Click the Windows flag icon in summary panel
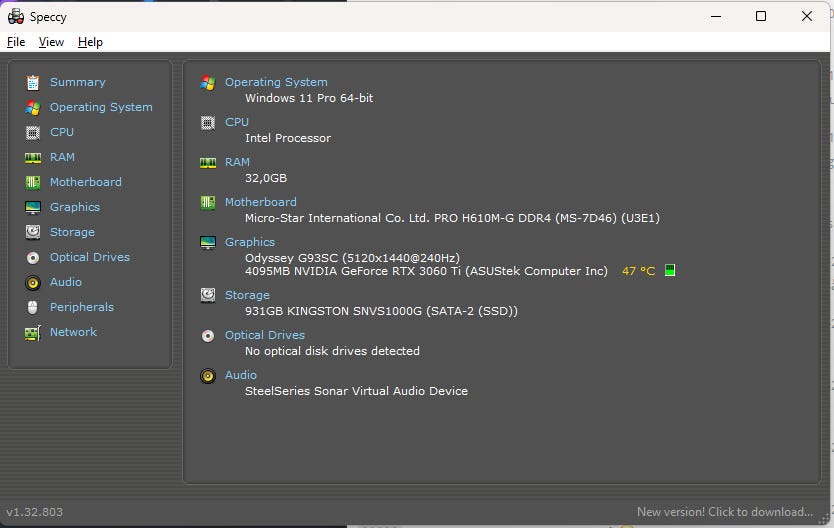 point(208,82)
